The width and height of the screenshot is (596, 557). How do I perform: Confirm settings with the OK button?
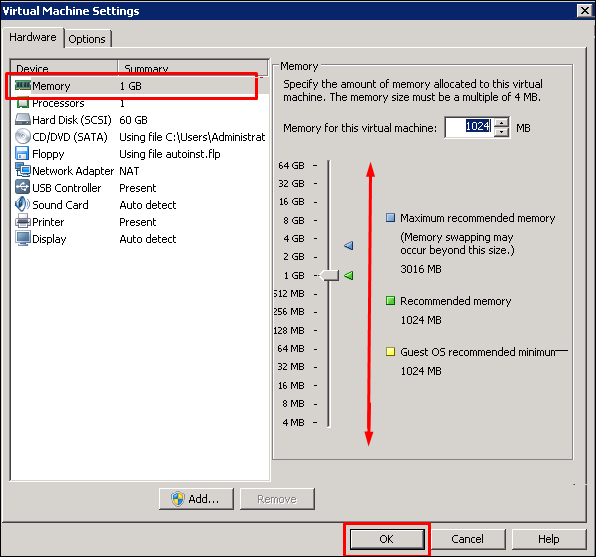(387, 539)
